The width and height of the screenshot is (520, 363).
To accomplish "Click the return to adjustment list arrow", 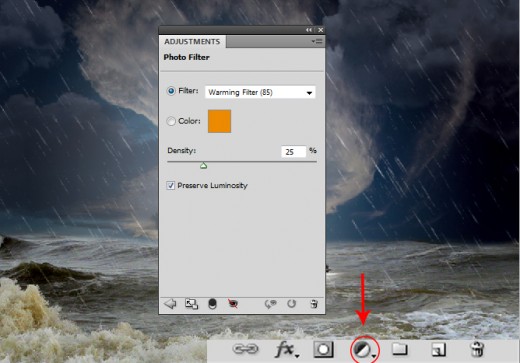I will (170, 304).
